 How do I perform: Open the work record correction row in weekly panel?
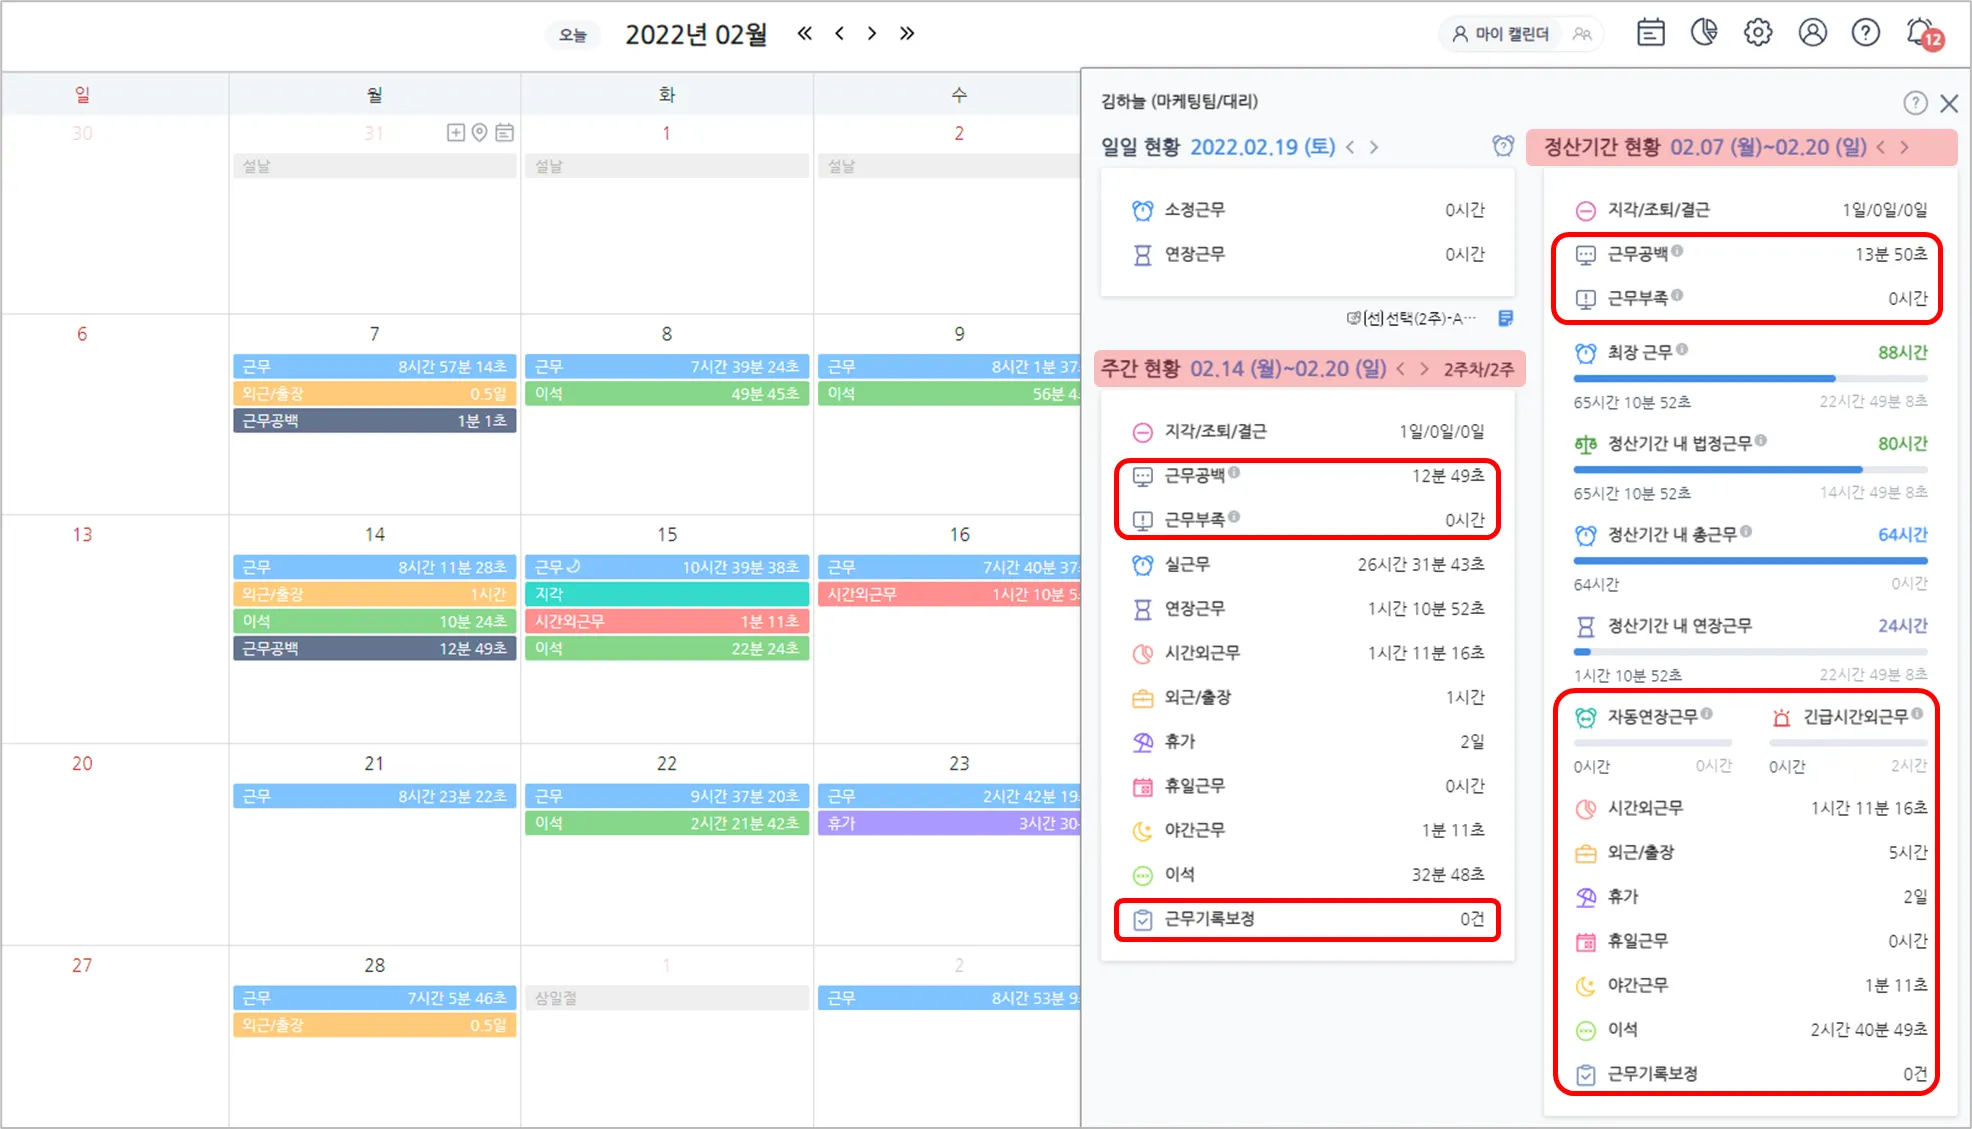click(1307, 919)
